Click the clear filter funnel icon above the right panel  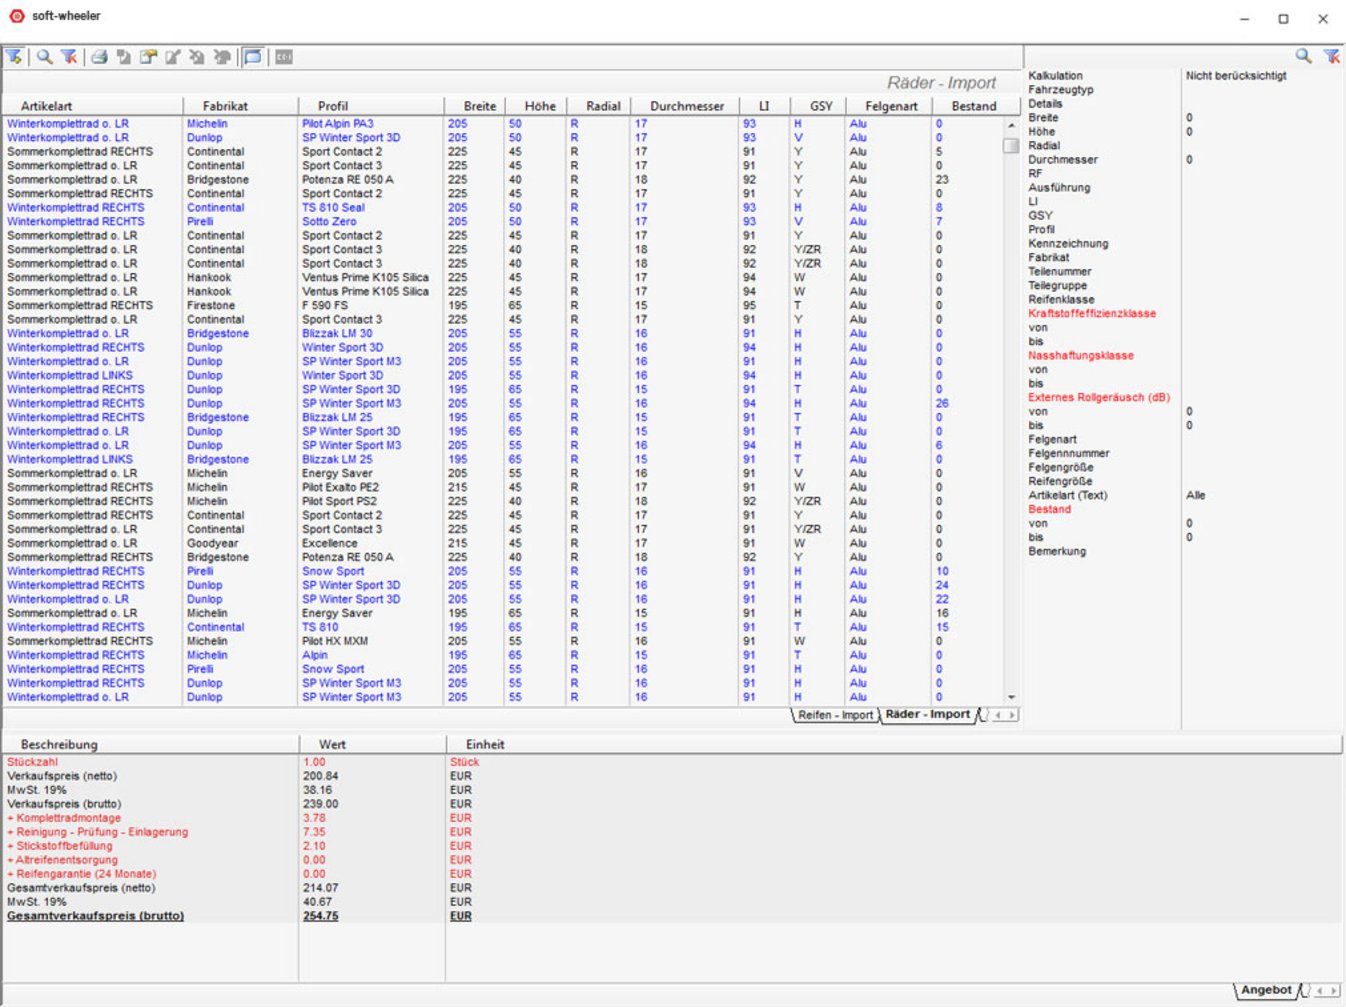1332,56
